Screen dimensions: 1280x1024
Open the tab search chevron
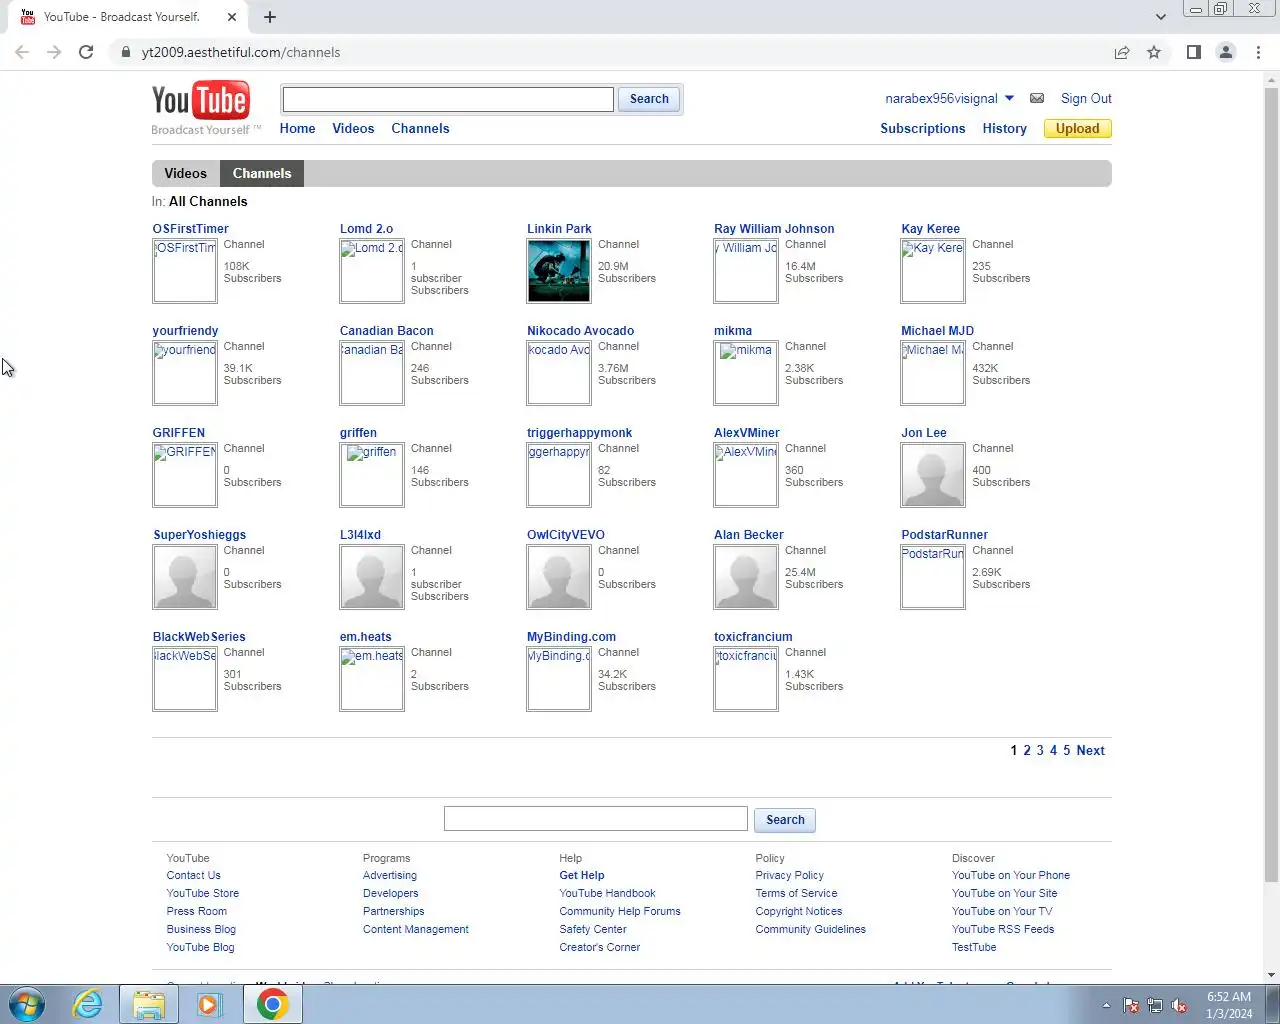[x=1160, y=17]
